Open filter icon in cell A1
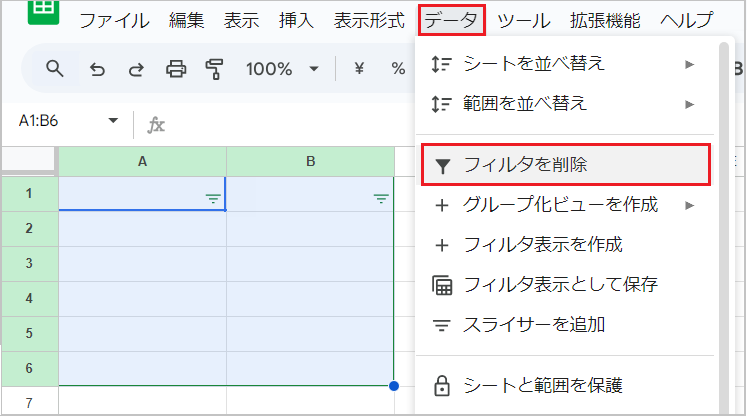 point(213,199)
